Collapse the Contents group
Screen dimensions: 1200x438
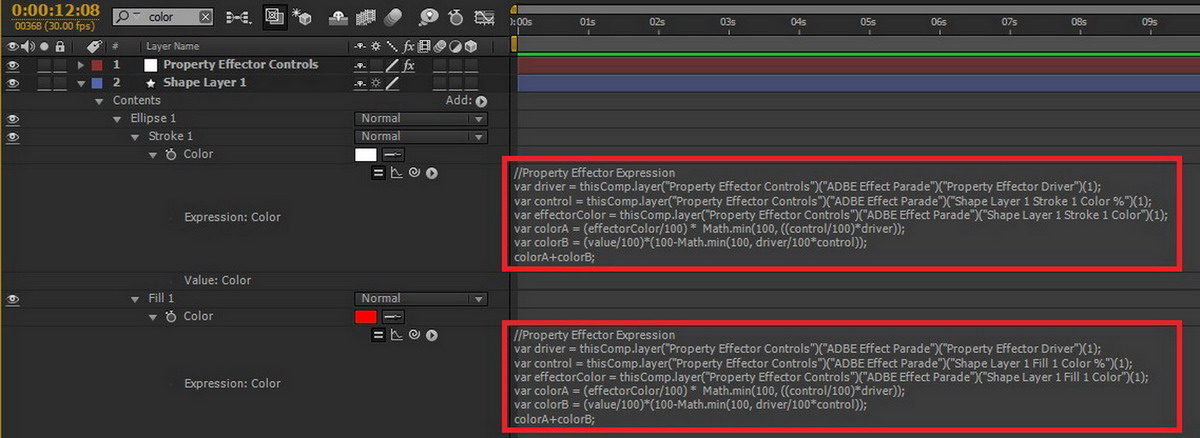[x=100, y=101]
